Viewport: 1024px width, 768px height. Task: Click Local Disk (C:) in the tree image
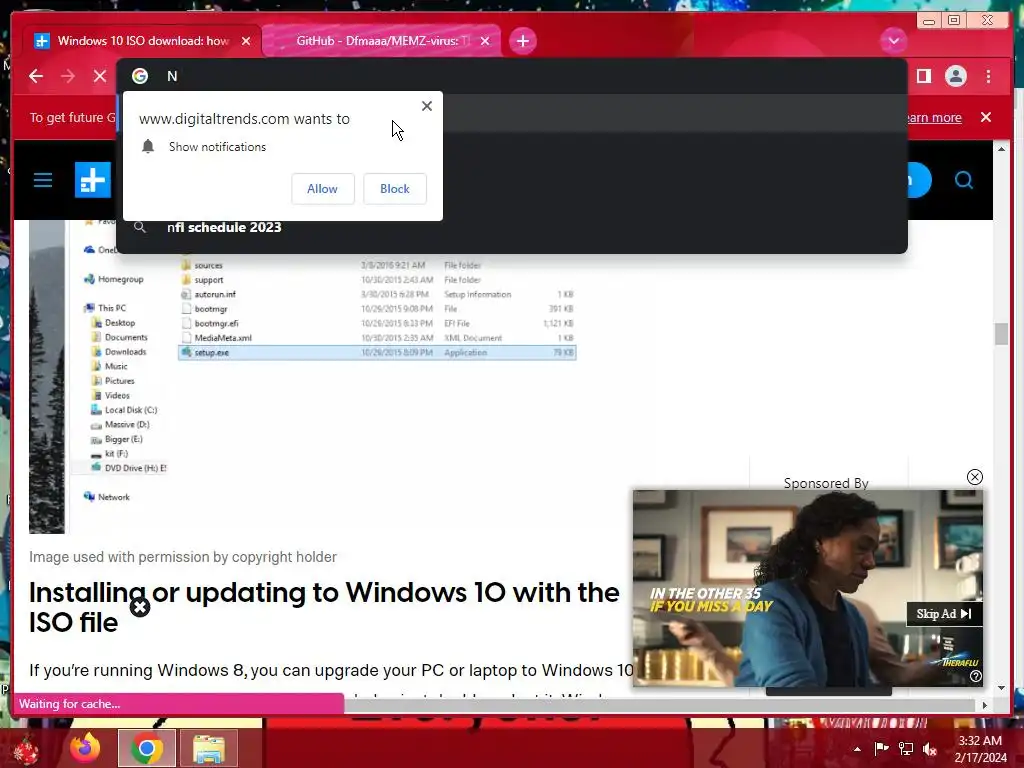click(131, 410)
